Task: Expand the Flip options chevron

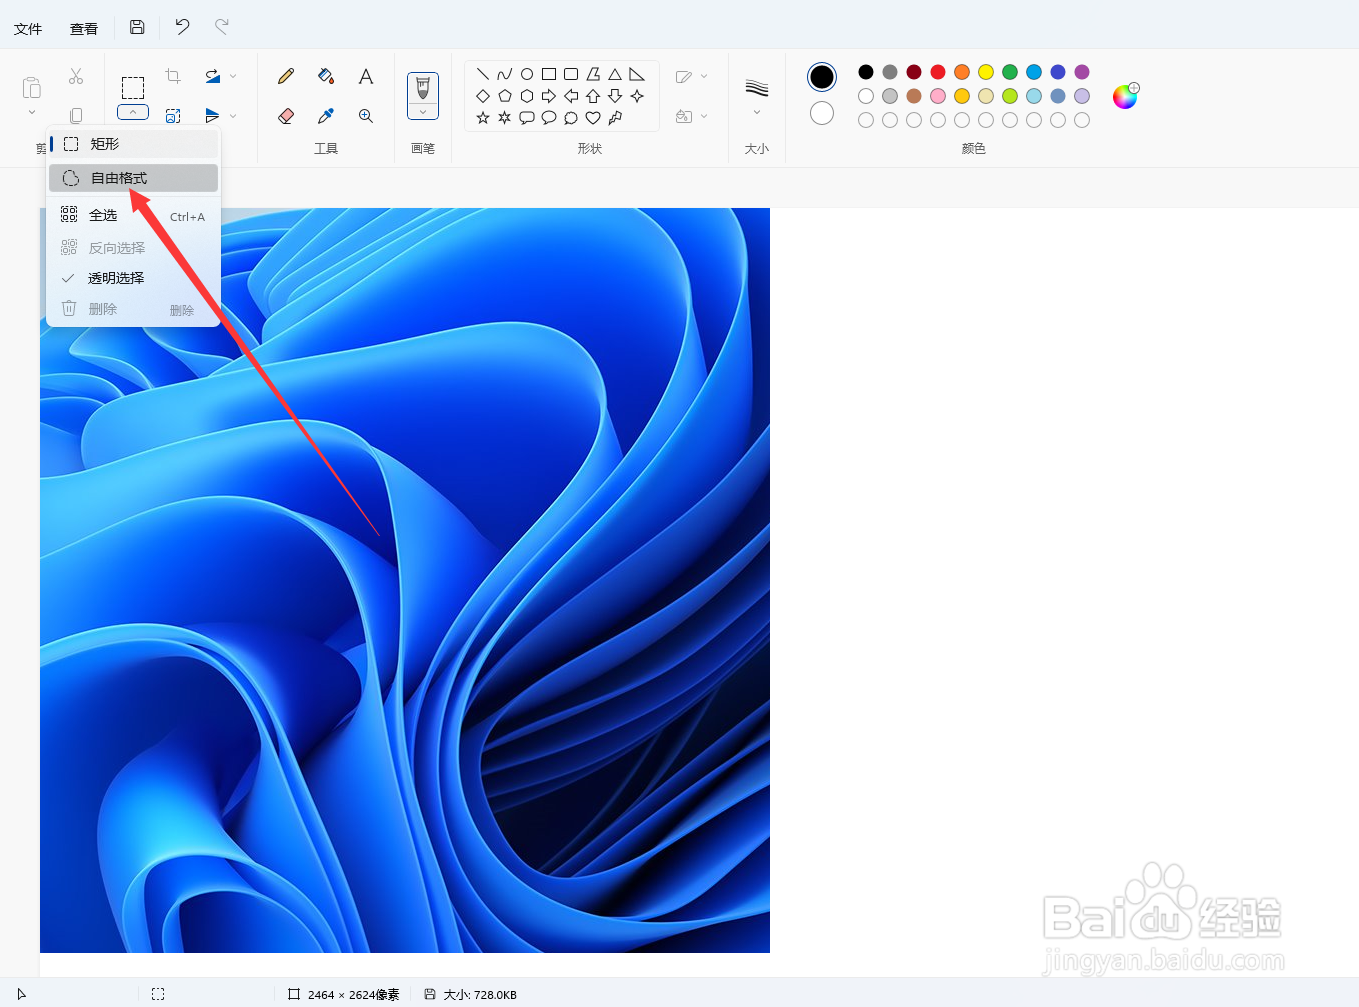Action: 233,116
